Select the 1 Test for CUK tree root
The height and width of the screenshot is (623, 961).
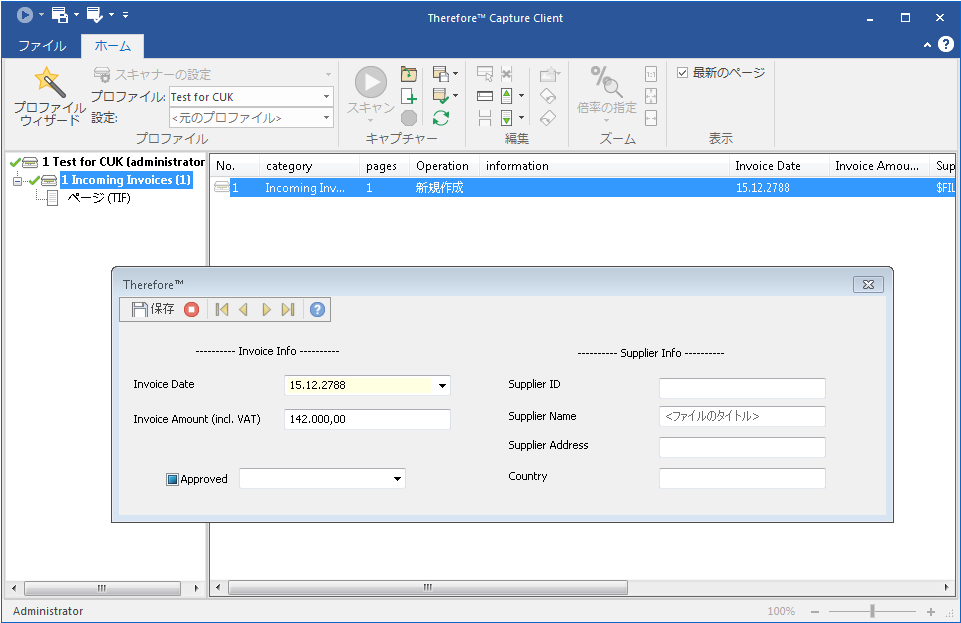click(x=123, y=162)
